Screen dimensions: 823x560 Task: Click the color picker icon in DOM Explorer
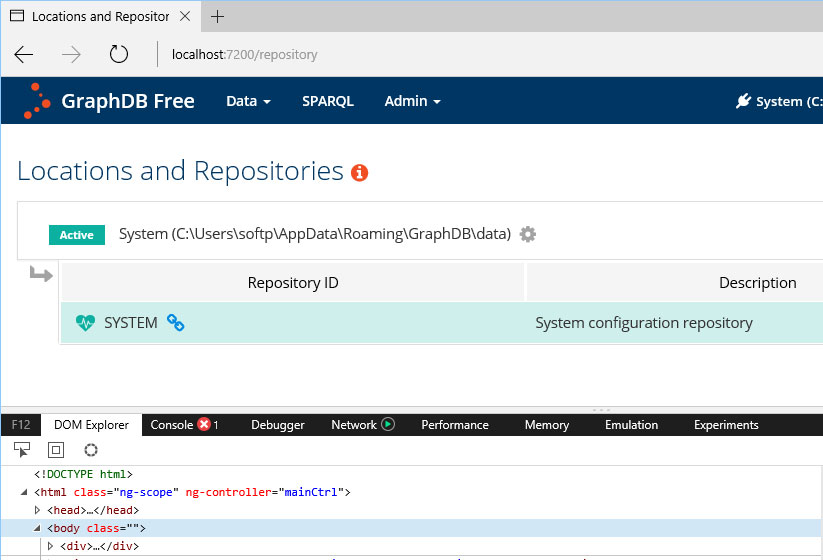(91, 450)
